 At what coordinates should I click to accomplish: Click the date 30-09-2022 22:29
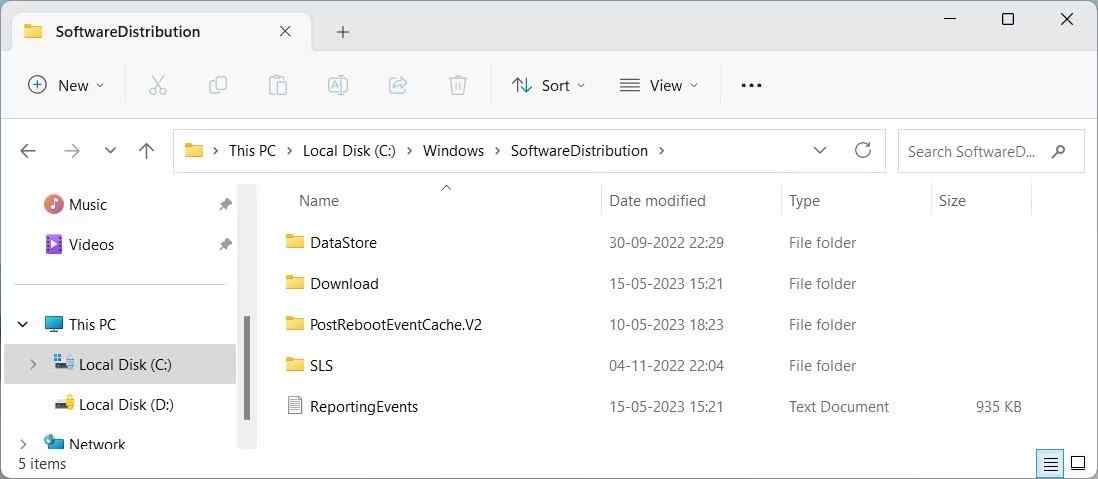click(666, 243)
